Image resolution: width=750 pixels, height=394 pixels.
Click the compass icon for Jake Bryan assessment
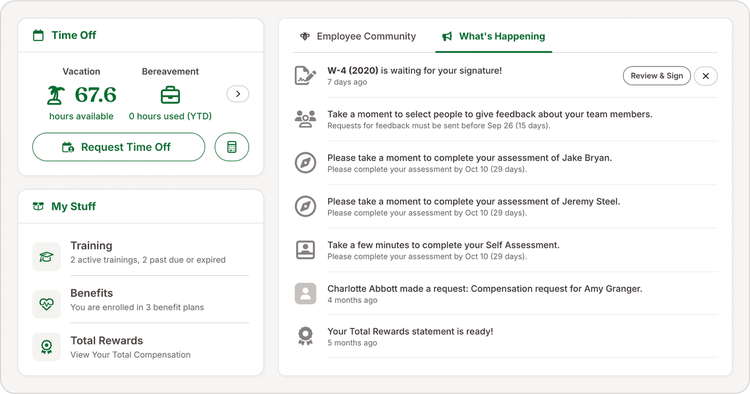[x=305, y=163]
